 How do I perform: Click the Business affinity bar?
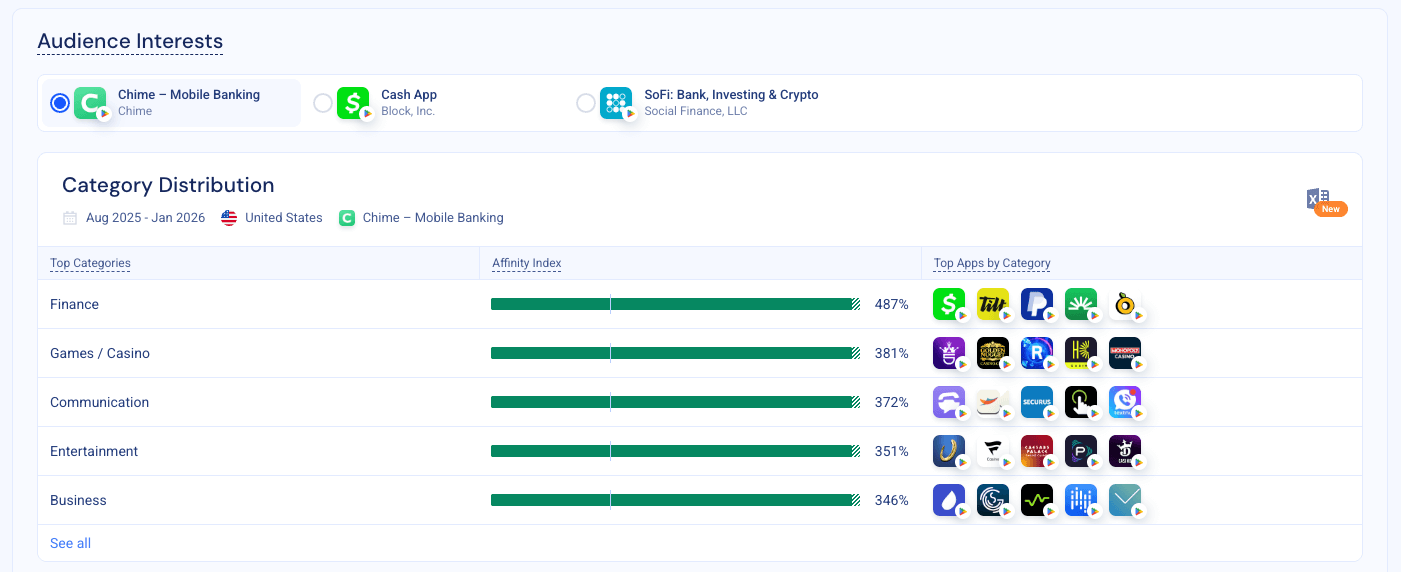(675, 500)
